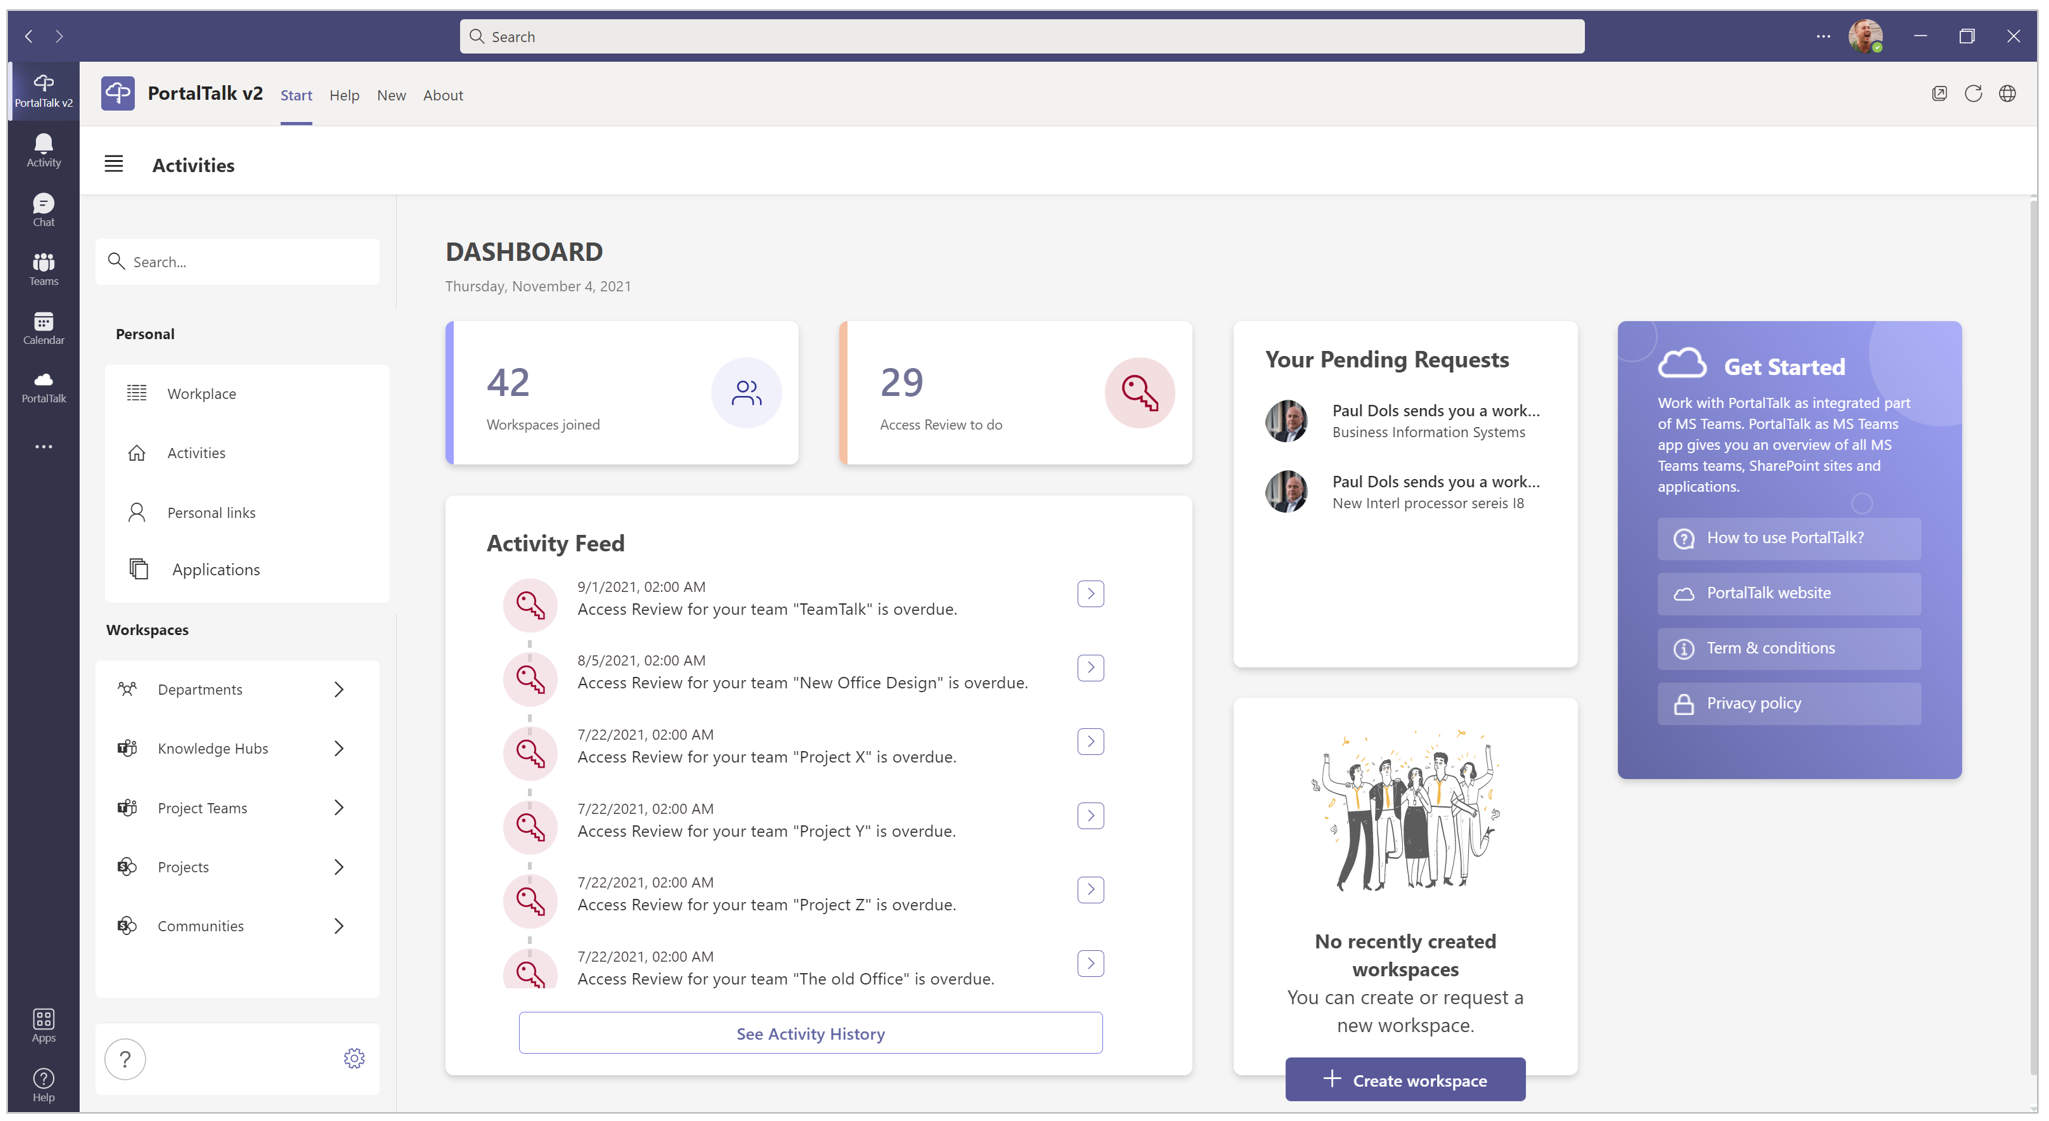Click the pop-out app icon in header
Viewport: 2049px width, 1121px height.
[x=1939, y=94]
